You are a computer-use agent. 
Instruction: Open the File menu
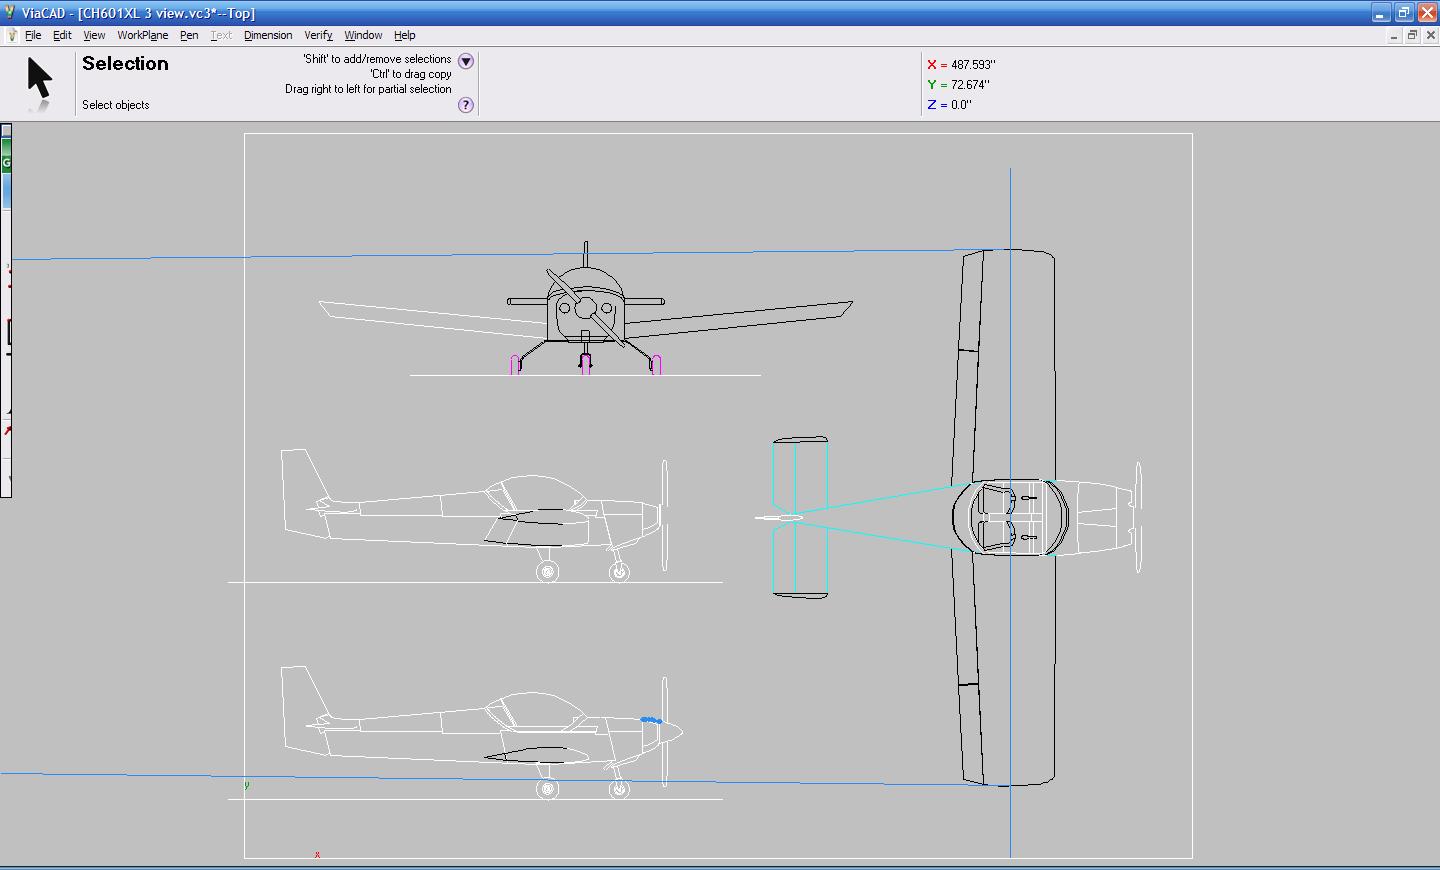(x=33, y=35)
